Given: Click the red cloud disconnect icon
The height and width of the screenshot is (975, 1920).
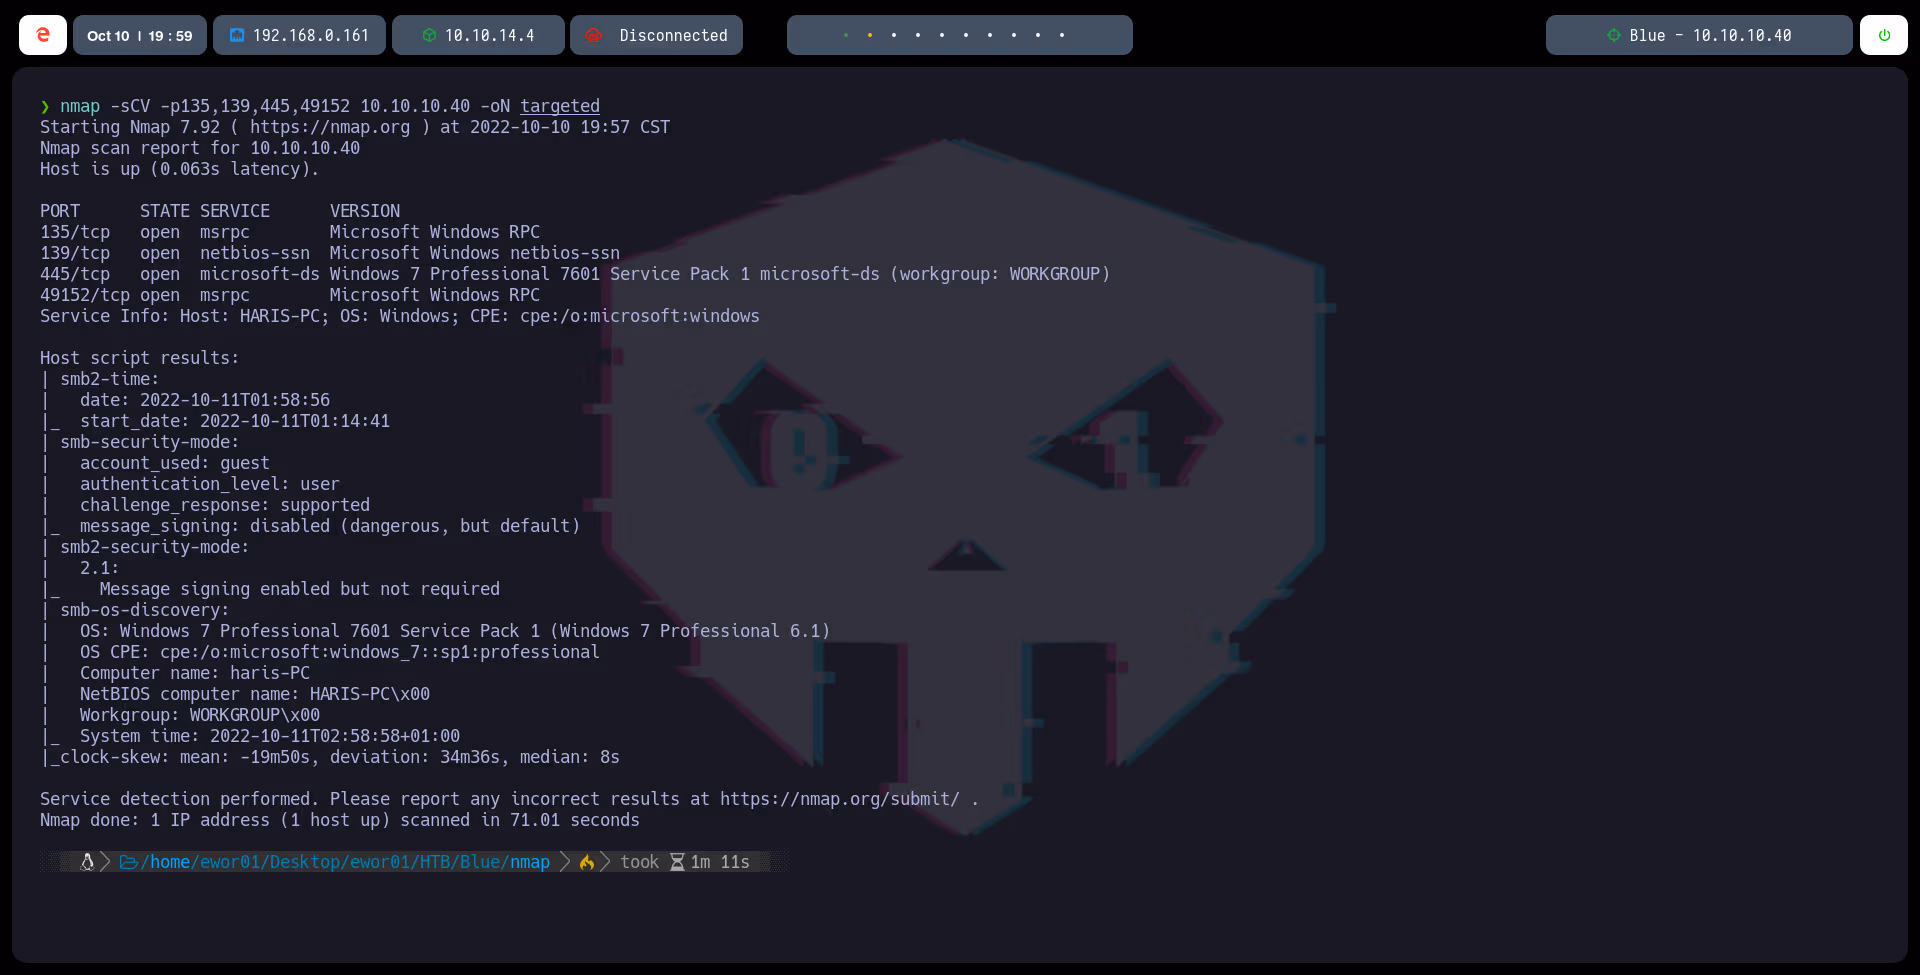Looking at the screenshot, I should click(594, 35).
